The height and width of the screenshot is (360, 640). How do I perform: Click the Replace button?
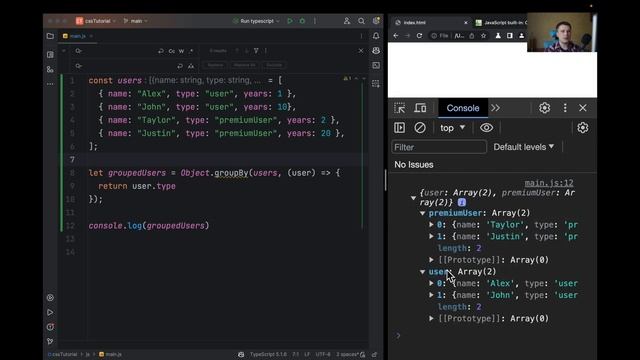[x=216, y=65]
